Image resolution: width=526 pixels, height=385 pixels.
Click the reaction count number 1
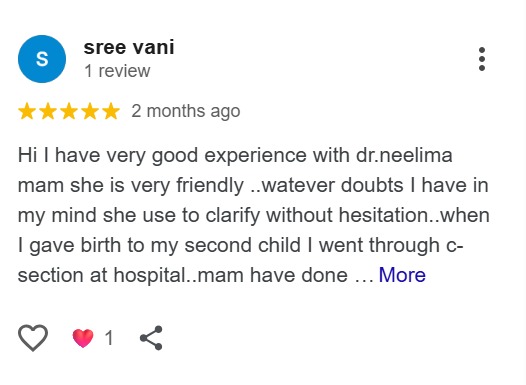pos(109,338)
